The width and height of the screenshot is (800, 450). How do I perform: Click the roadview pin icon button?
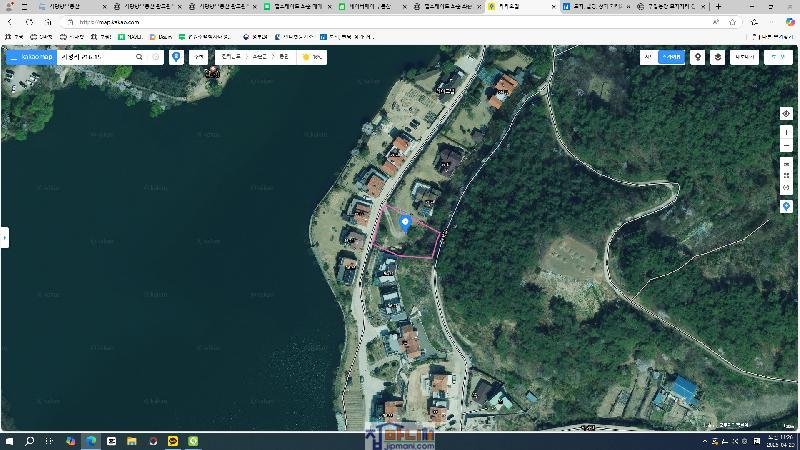(698, 57)
